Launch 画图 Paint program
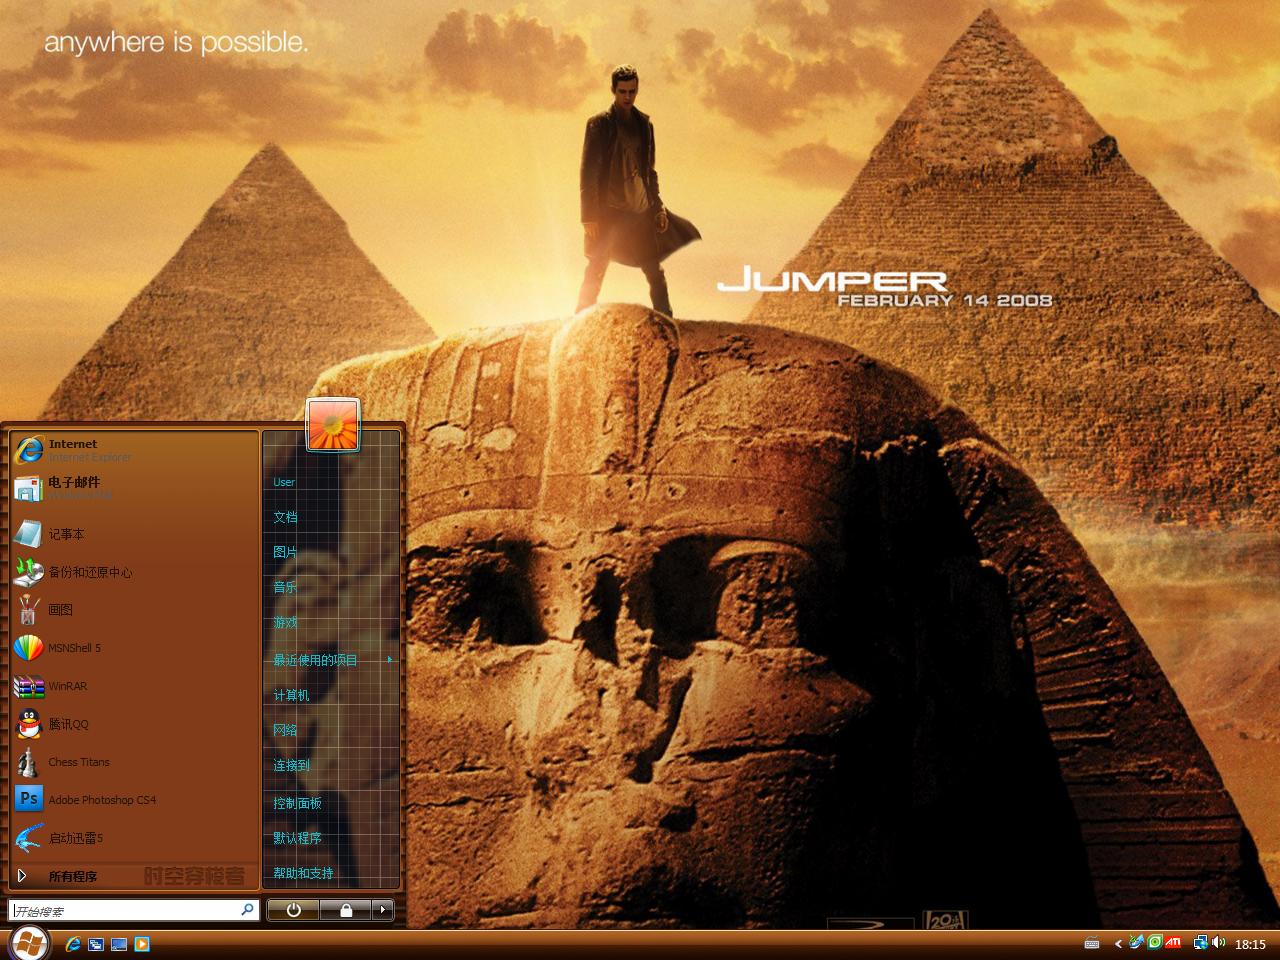1280x960 pixels. (x=133, y=610)
